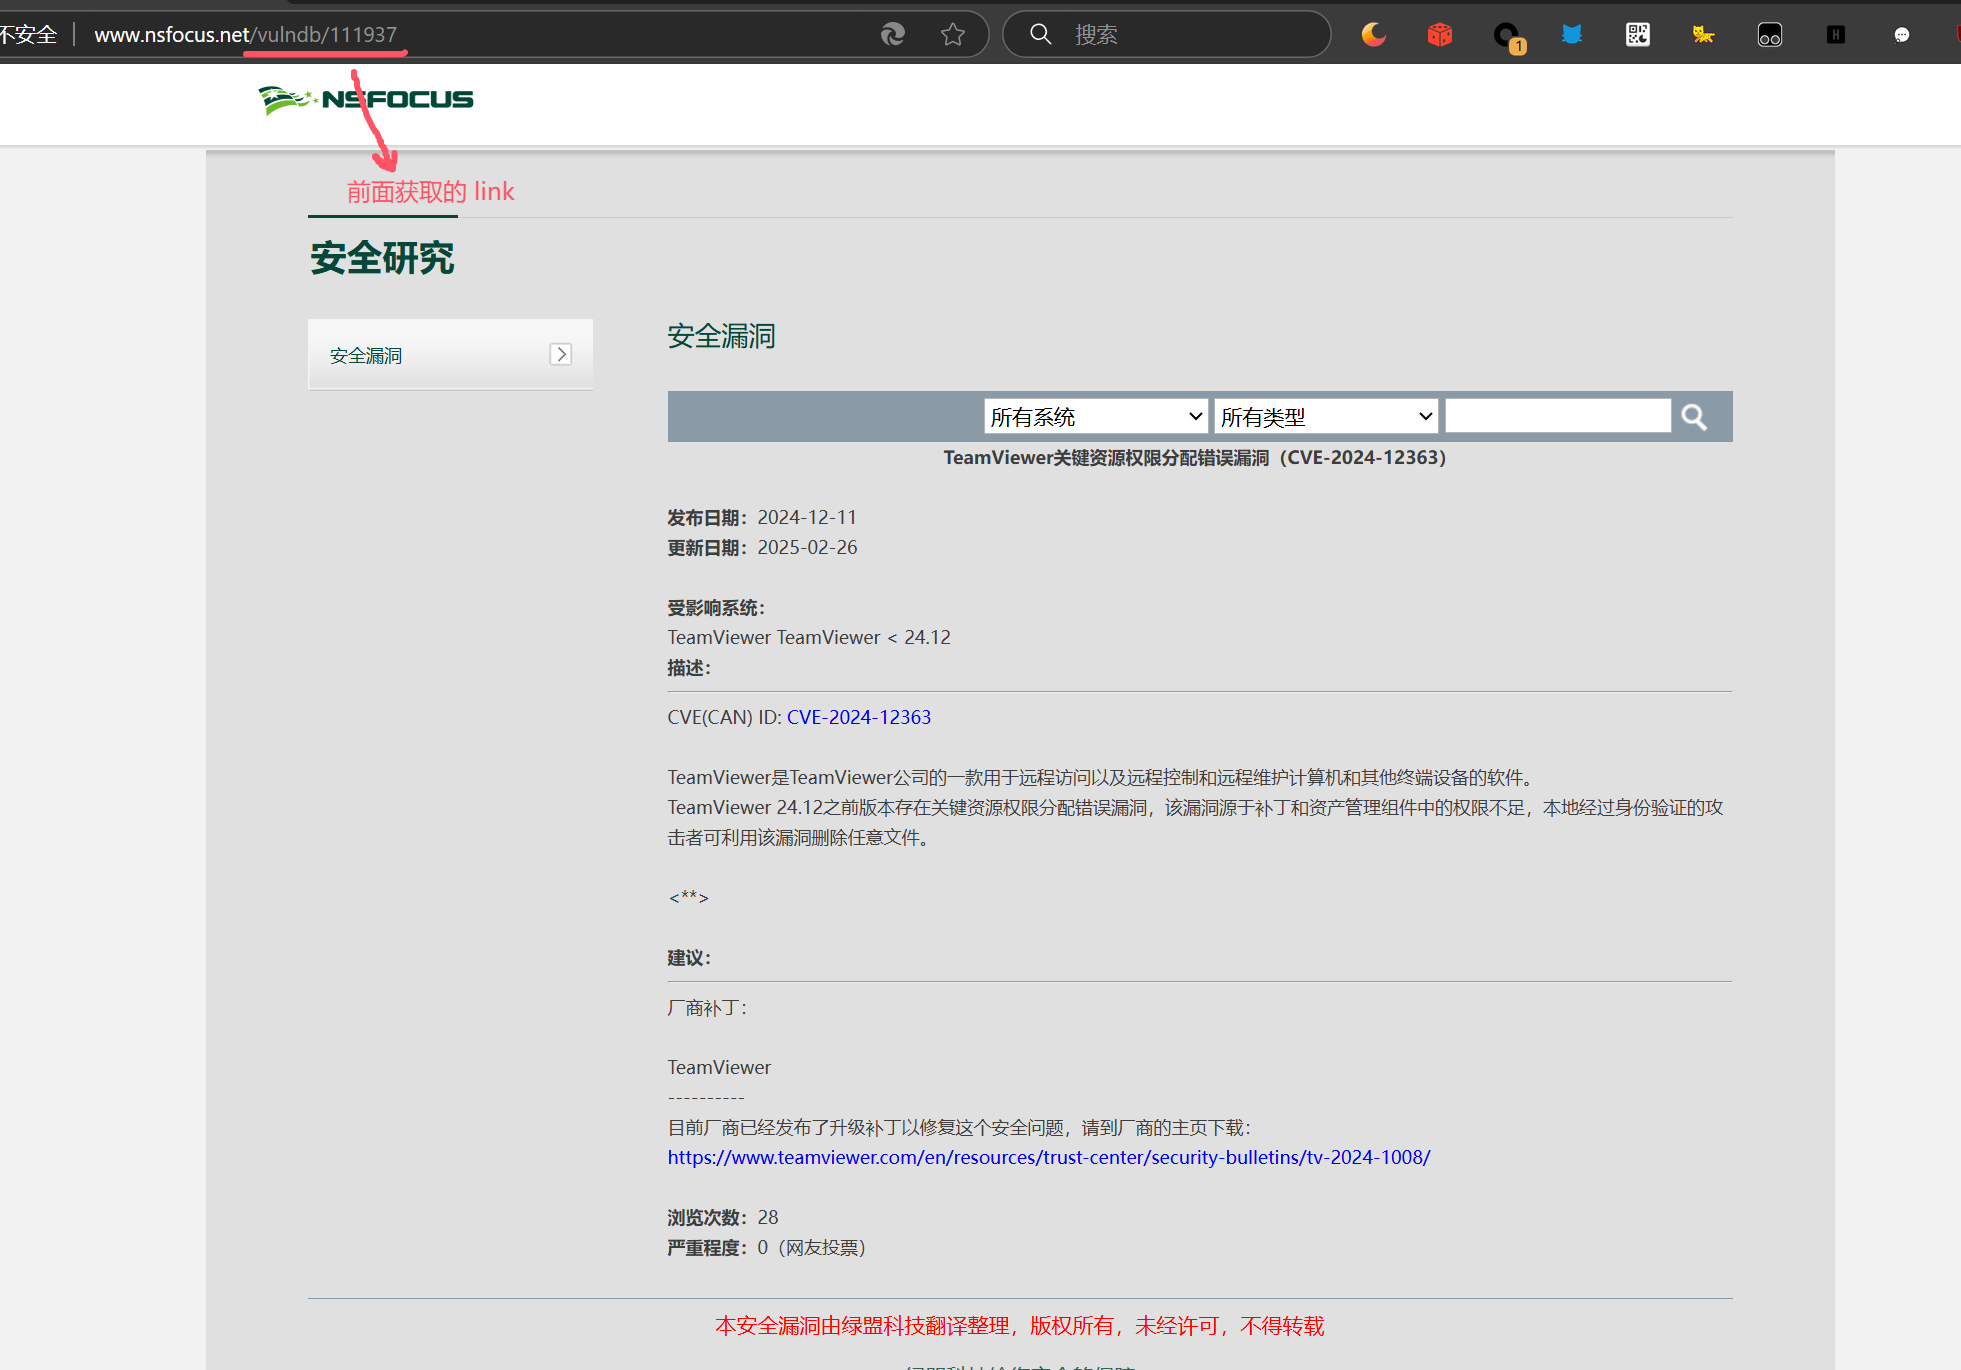Click the 安全研究 heading
The height and width of the screenshot is (1370, 1961).
click(x=382, y=258)
